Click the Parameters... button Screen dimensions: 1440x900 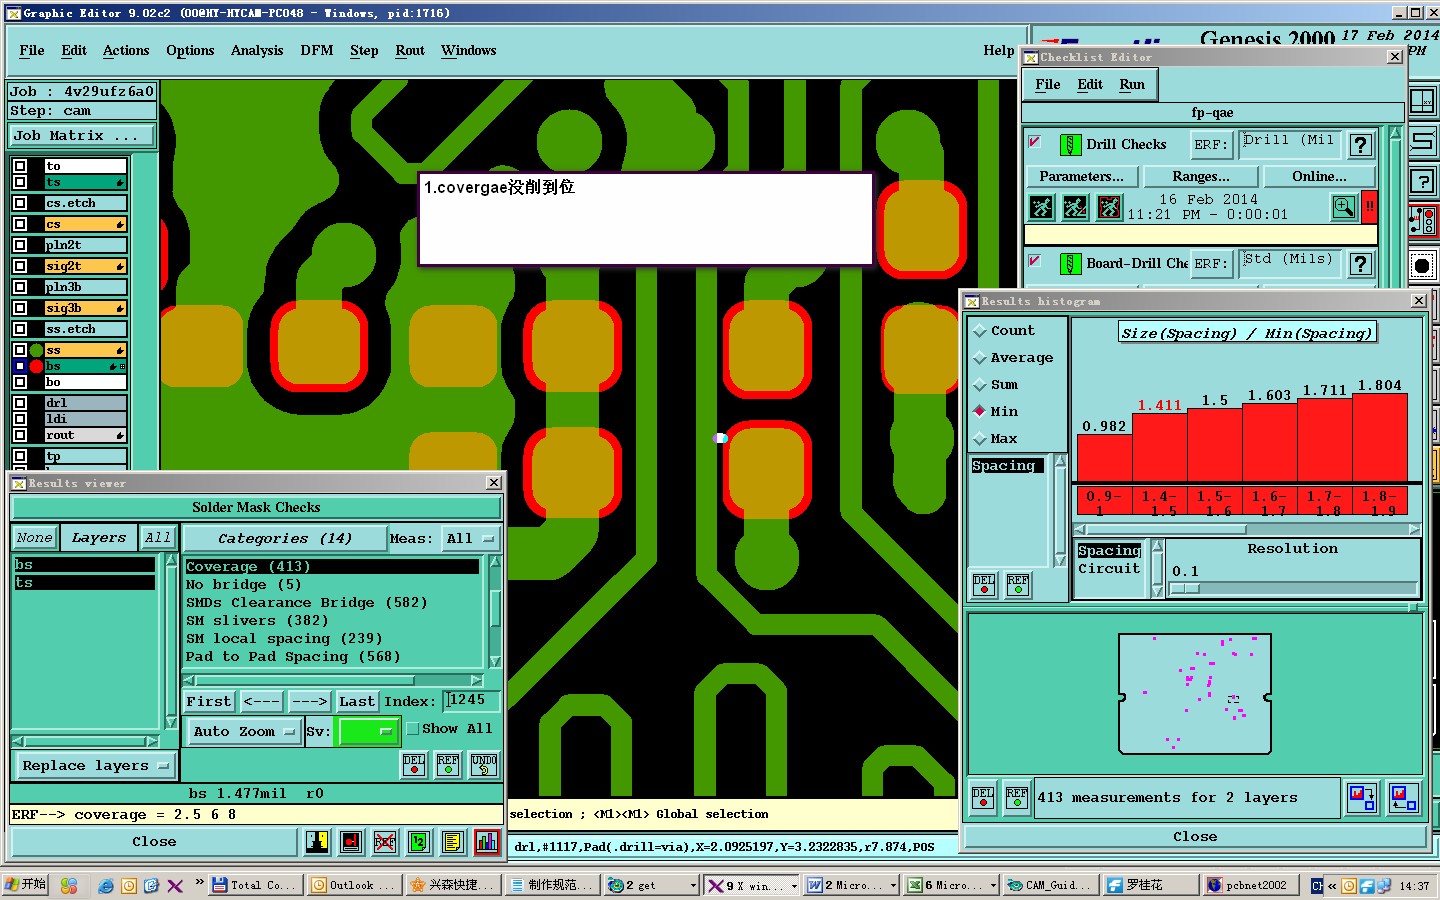[1081, 176]
